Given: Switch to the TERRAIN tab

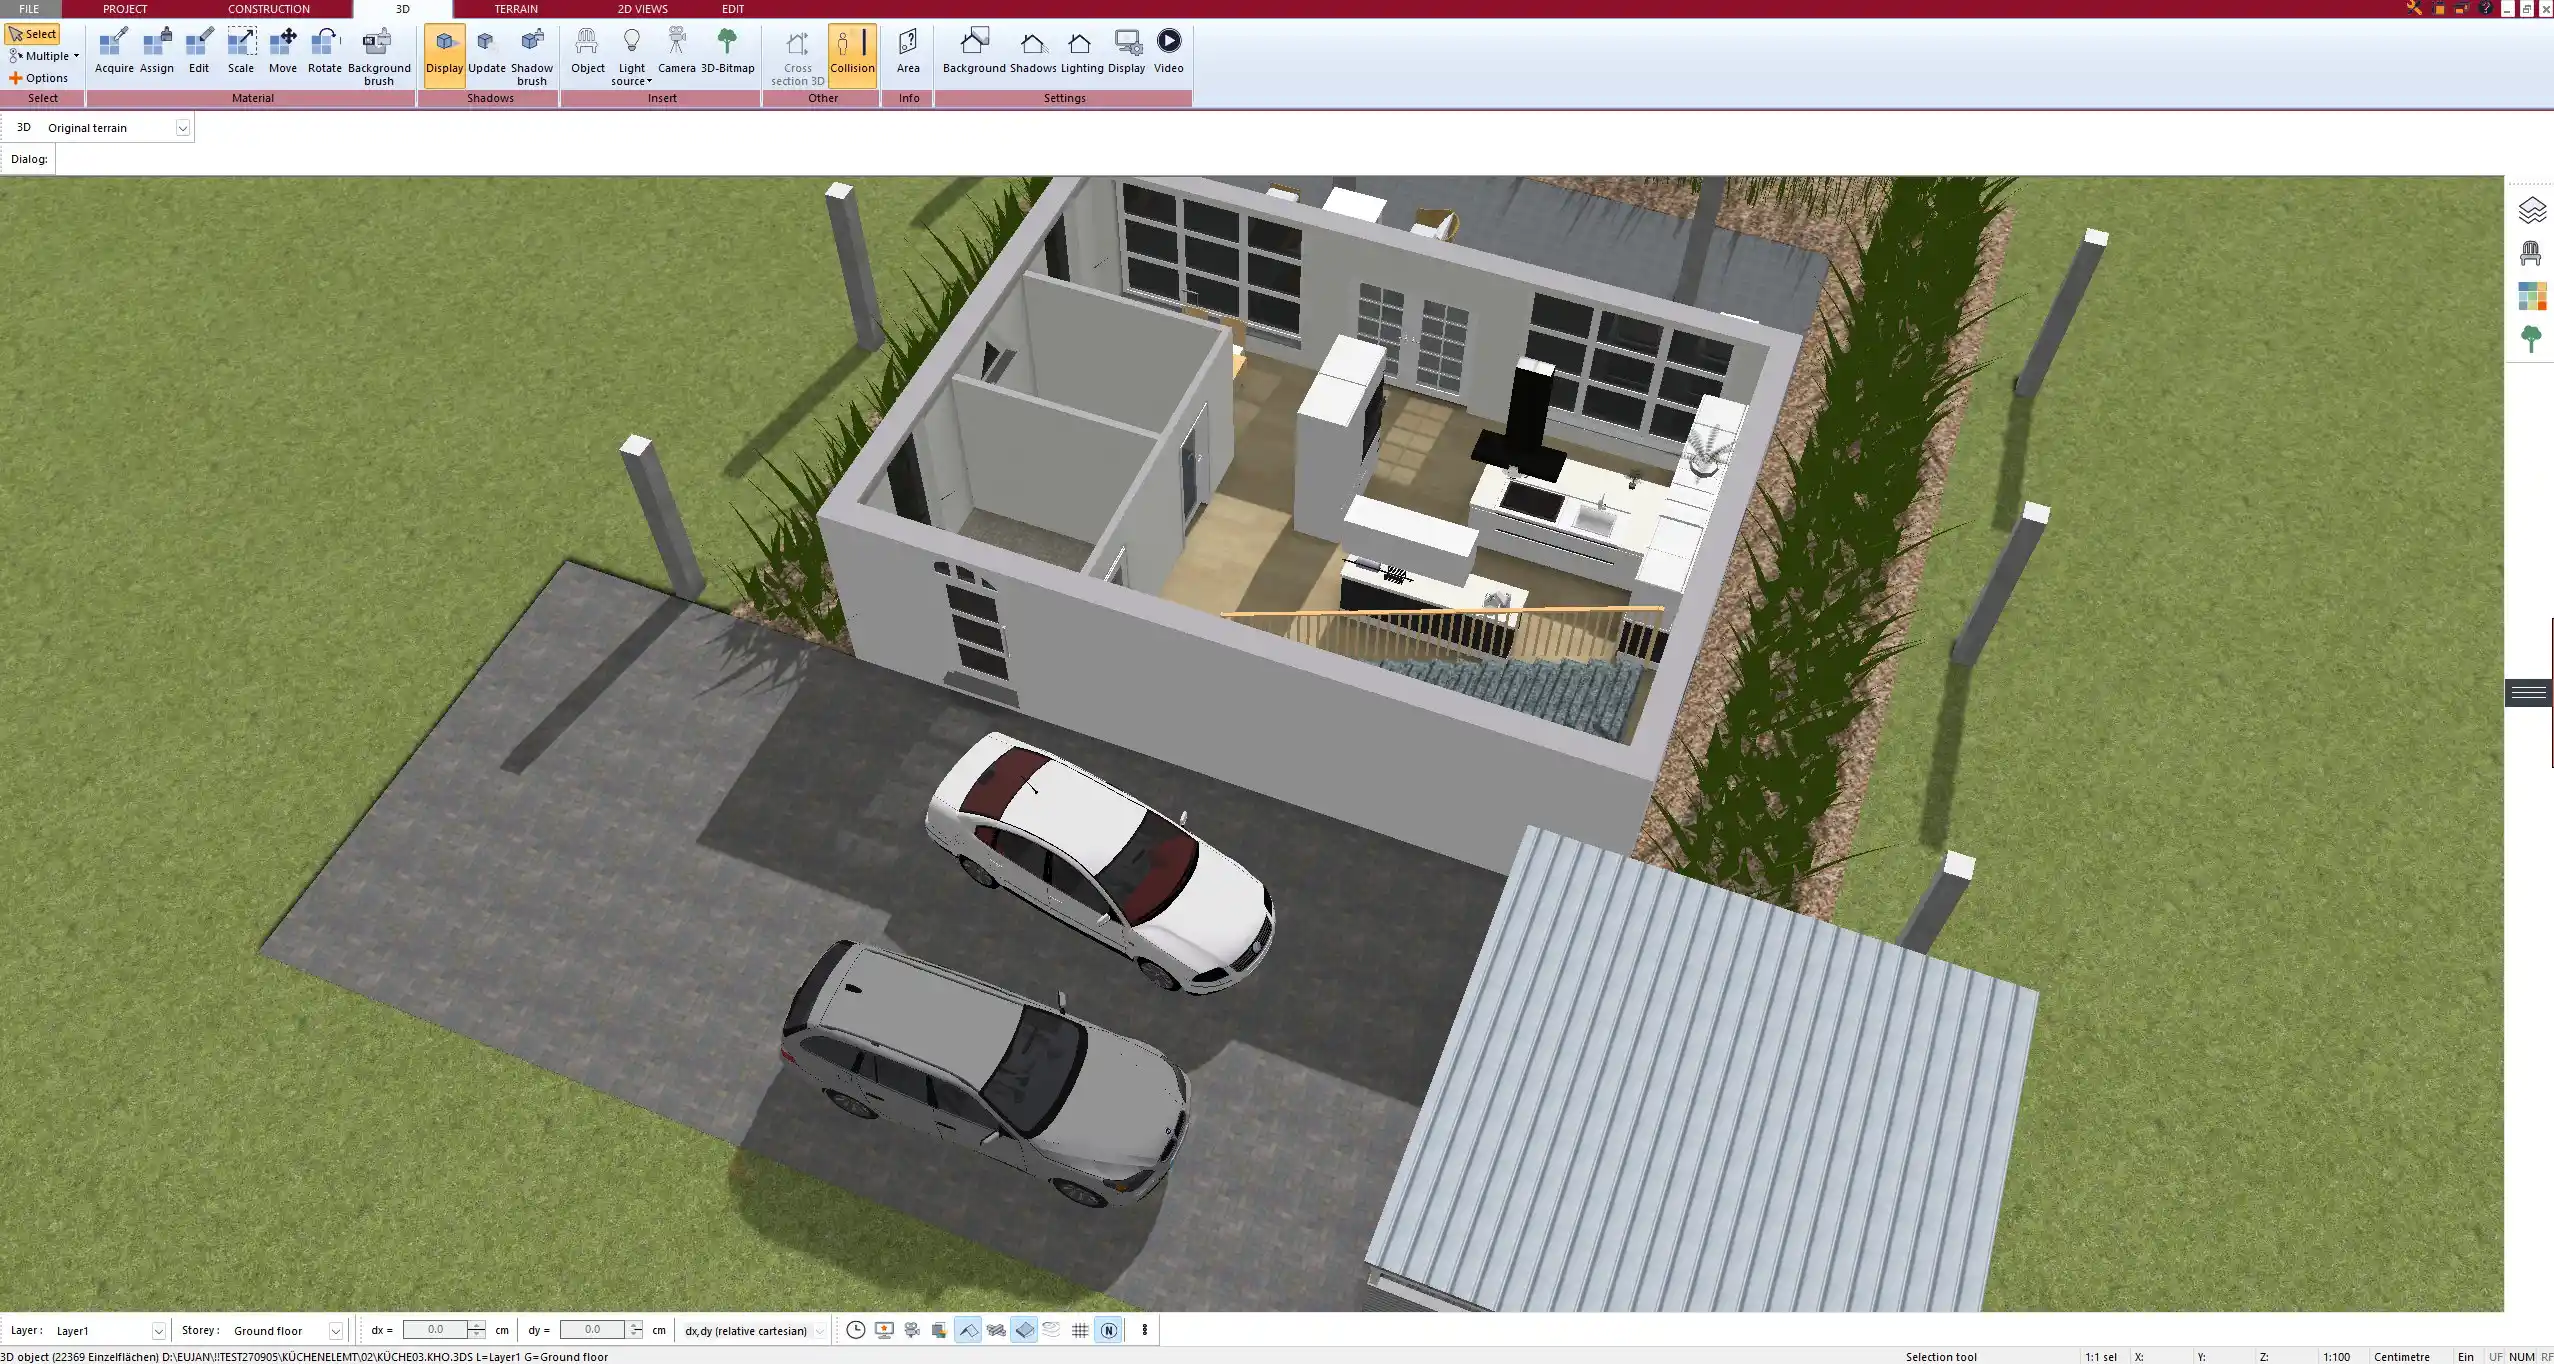Looking at the screenshot, I should pyautogui.click(x=516, y=9).
